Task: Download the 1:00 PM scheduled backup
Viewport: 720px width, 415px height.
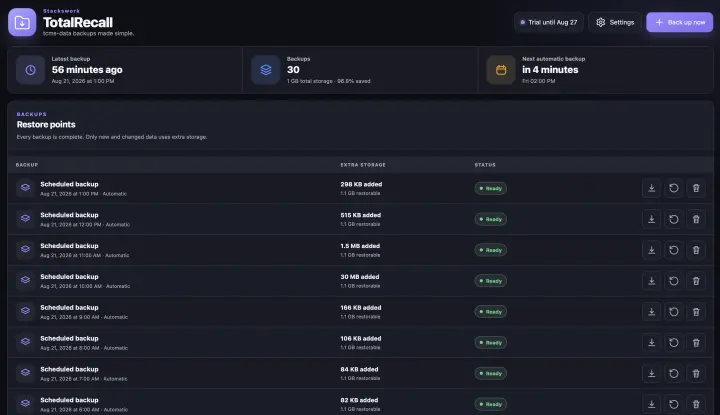Action: click(651, 188)
